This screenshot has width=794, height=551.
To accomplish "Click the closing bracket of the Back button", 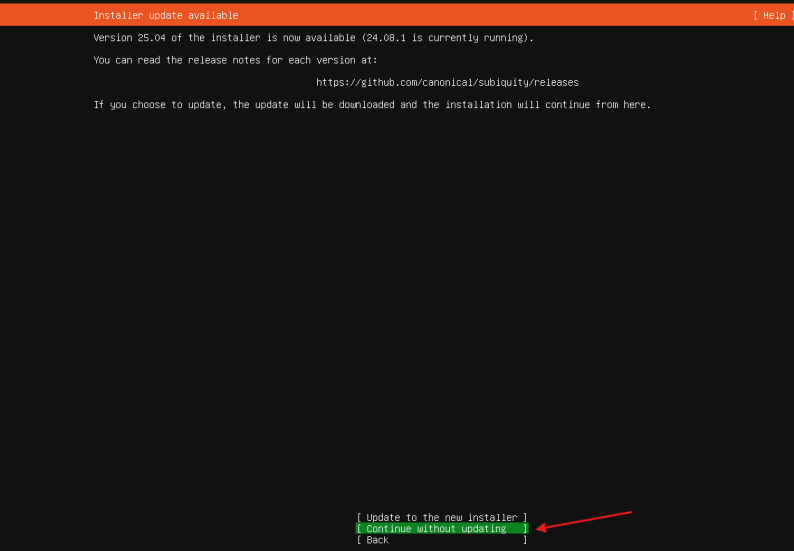I will [x=524, y=540].
